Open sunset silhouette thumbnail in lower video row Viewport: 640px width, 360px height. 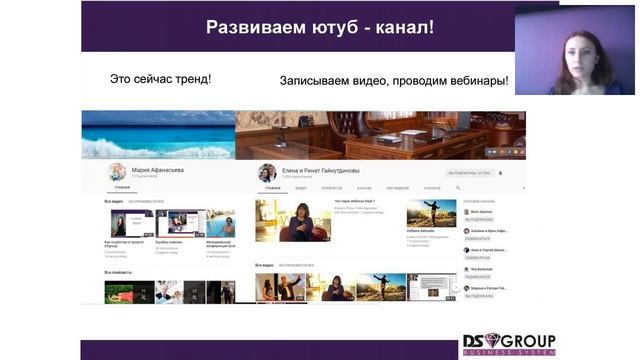coord(381,287)
